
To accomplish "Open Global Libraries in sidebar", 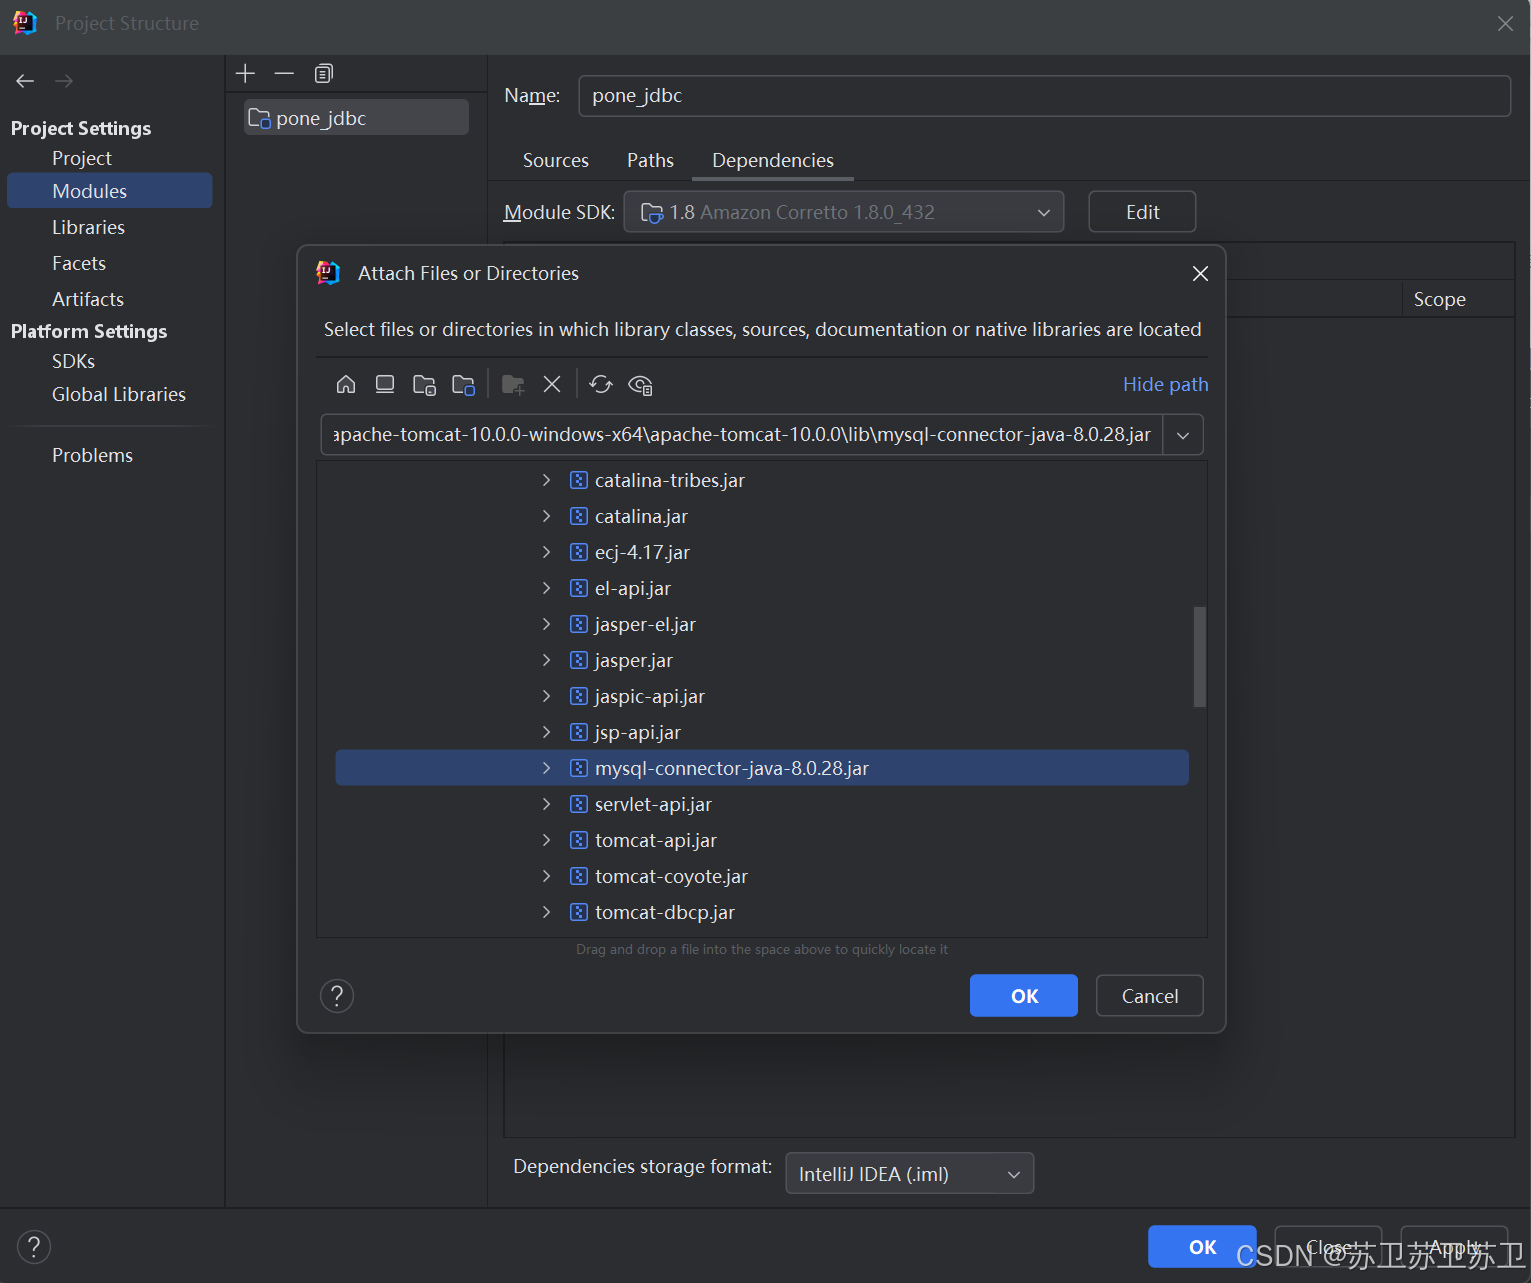I will (119, 394).
